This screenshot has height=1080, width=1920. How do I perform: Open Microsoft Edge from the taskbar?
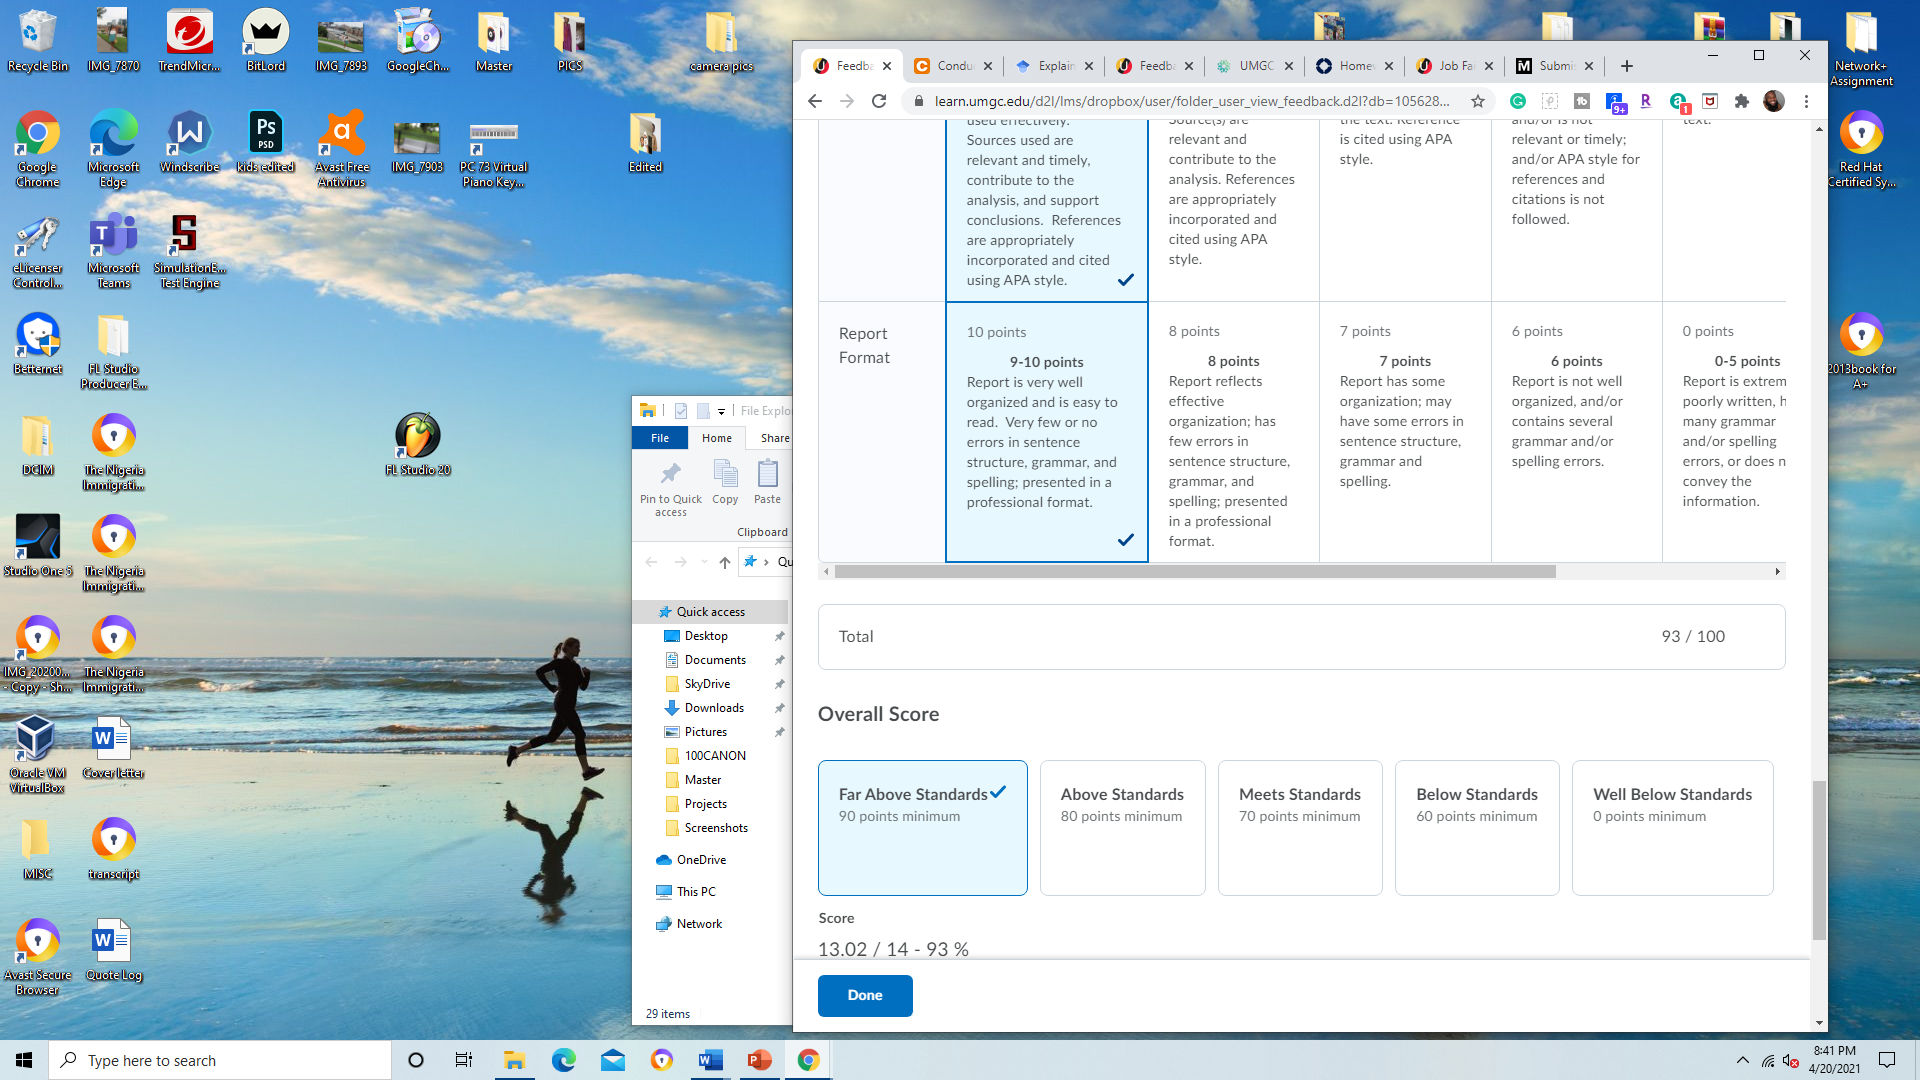(564, 1060)
